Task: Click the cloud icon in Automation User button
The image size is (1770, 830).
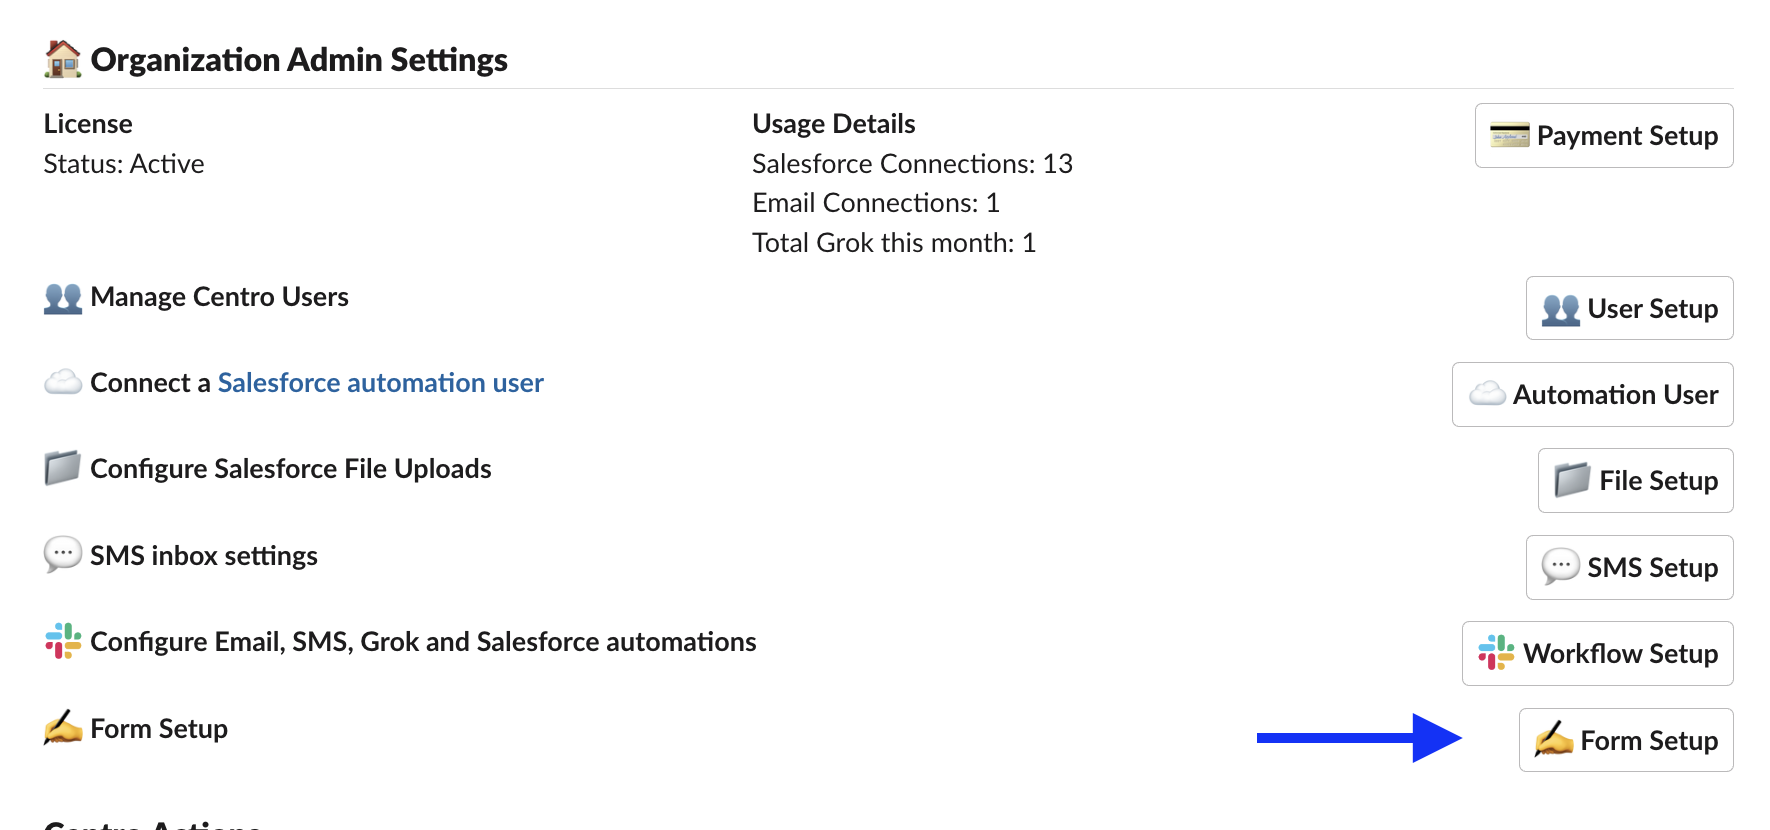Action: coord(1487,394)
